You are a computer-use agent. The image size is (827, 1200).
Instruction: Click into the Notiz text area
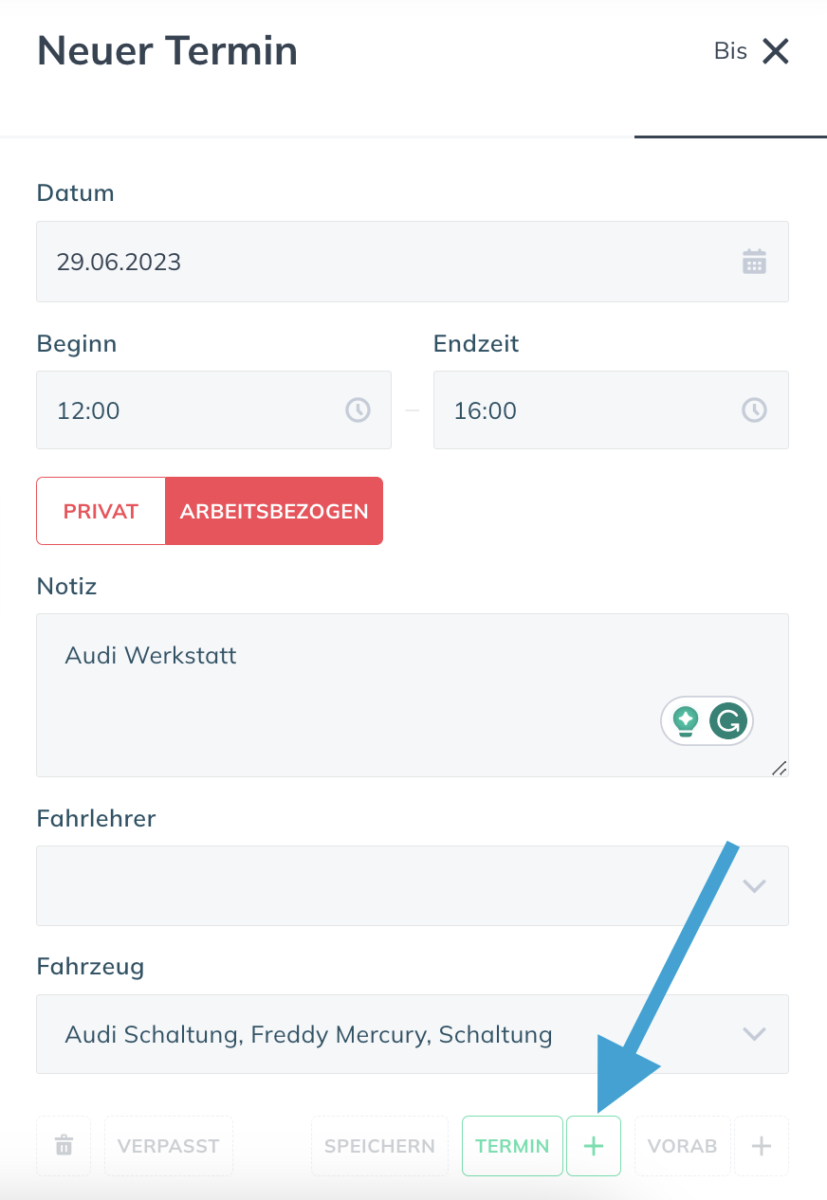pos(412,695)
